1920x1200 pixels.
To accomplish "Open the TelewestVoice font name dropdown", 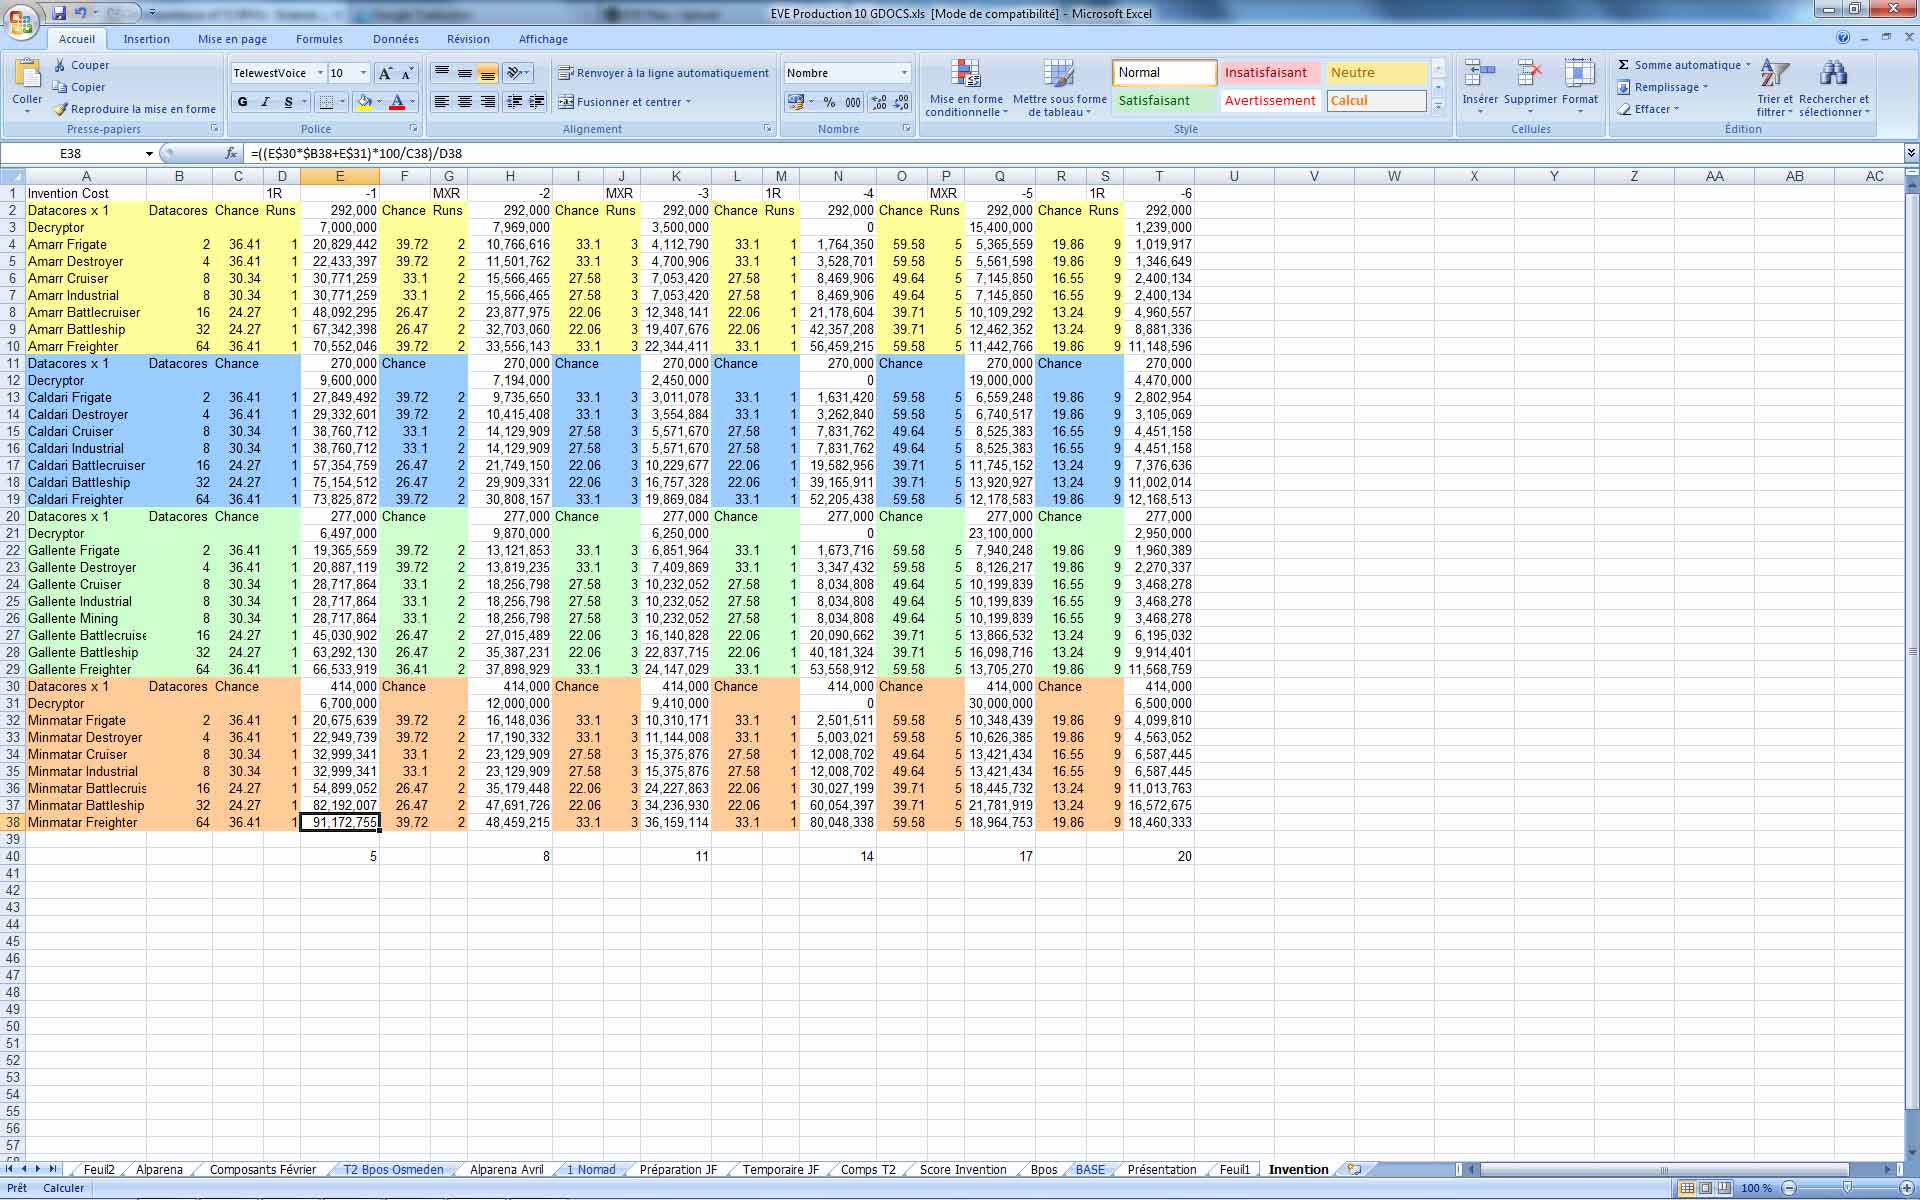I will tap(320, 73).
